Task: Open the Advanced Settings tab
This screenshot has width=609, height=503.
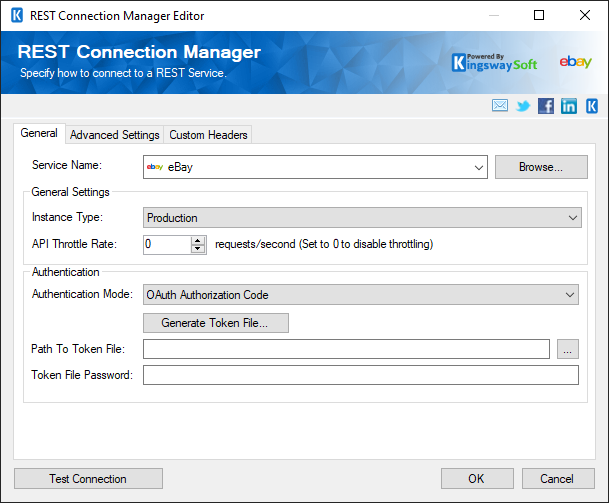Action: click(x=115, y=135)
